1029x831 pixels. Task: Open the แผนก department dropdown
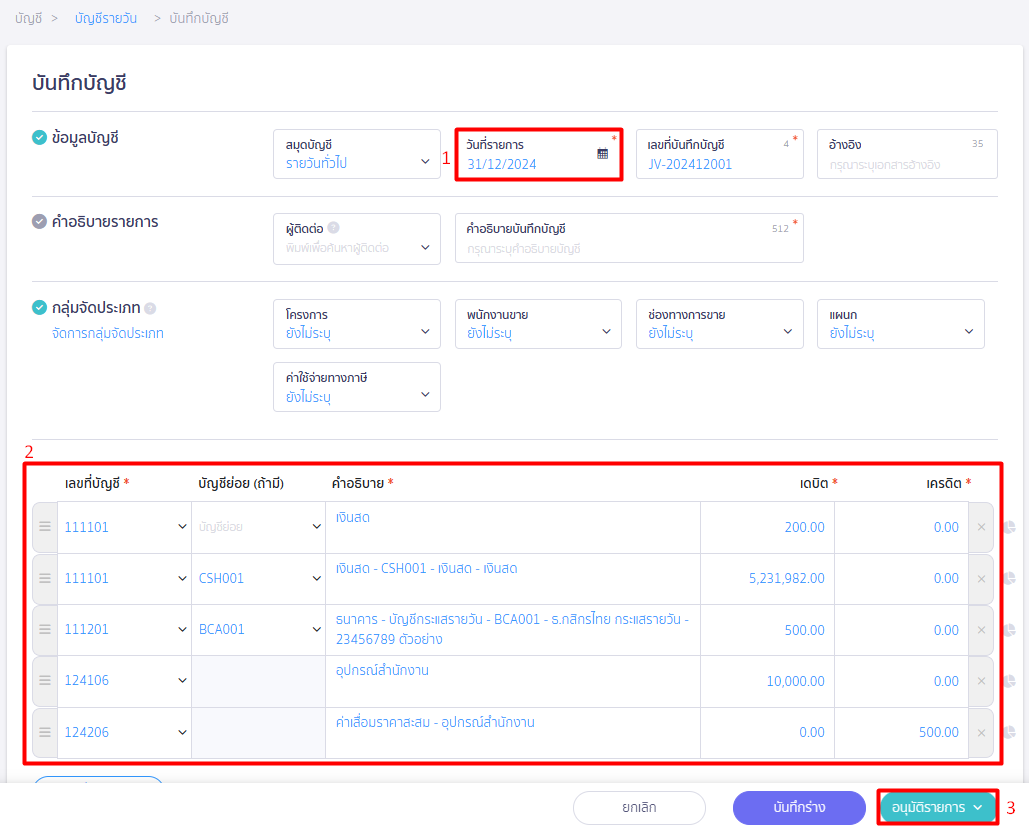(900, 324)
